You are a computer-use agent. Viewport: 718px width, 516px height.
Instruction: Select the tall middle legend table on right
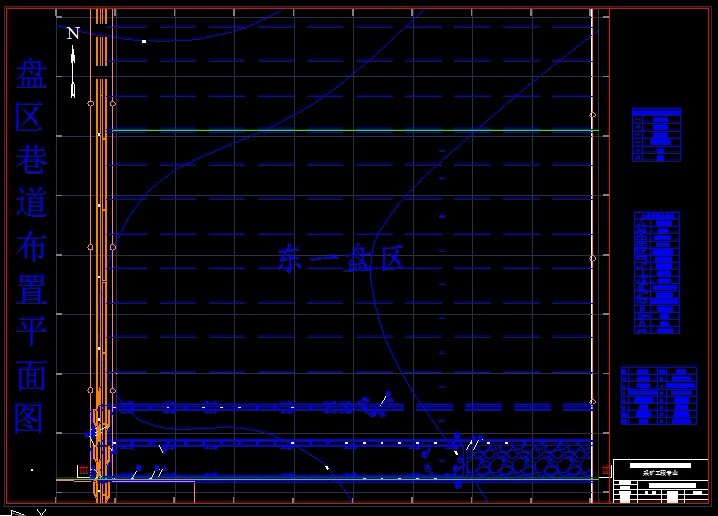[x=657, y=272]
